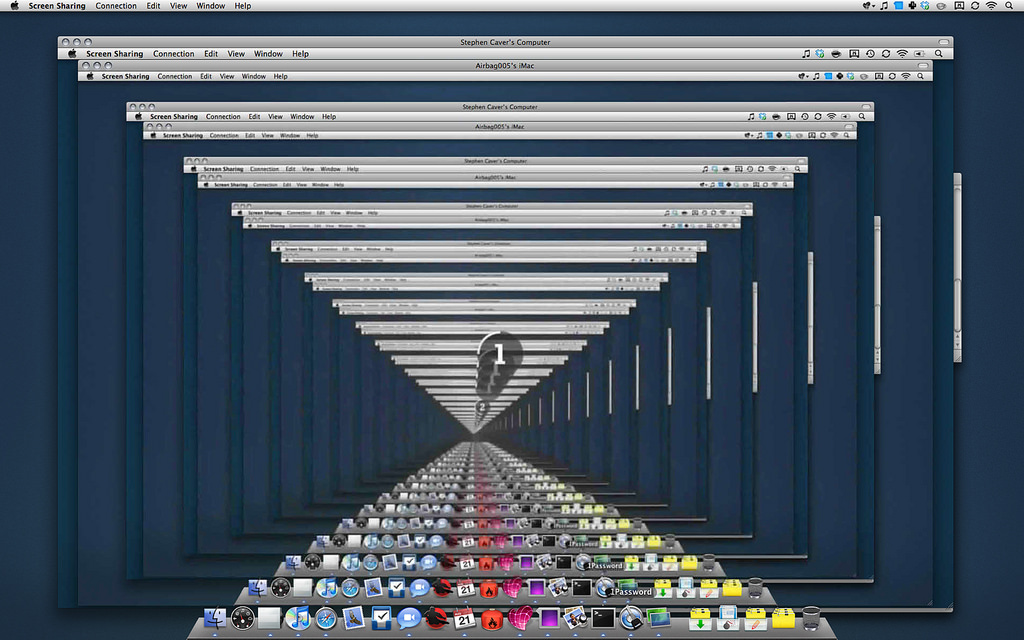1024x640 pixels.
Task: Open Wi-Fi status in the top menu bar
Action: point(991,6)
